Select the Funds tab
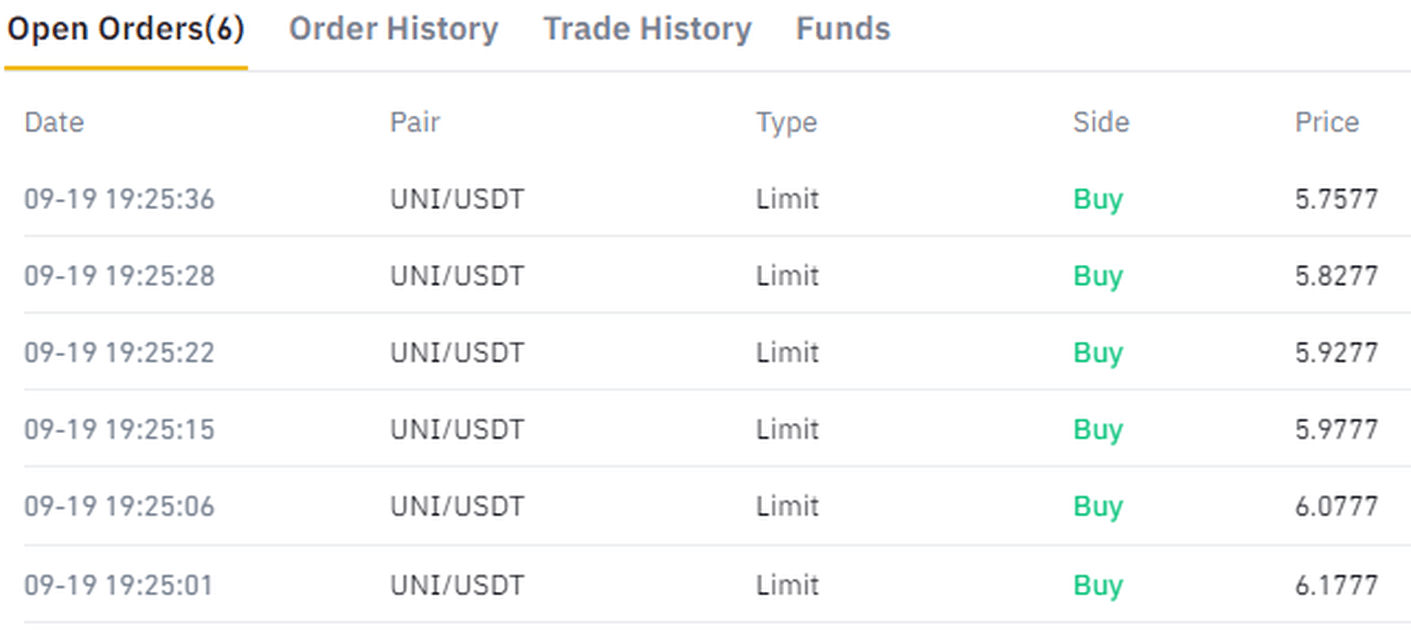This screenshot has width=1411, height=643. click(x=843, y=30)
